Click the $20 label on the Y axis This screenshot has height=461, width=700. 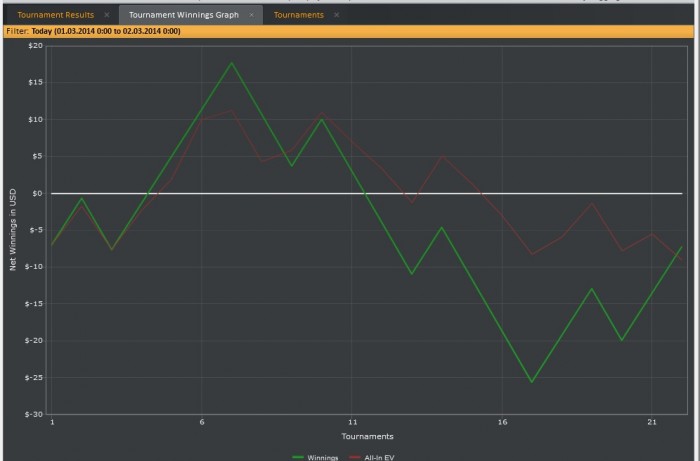click(x=36, y=46)
